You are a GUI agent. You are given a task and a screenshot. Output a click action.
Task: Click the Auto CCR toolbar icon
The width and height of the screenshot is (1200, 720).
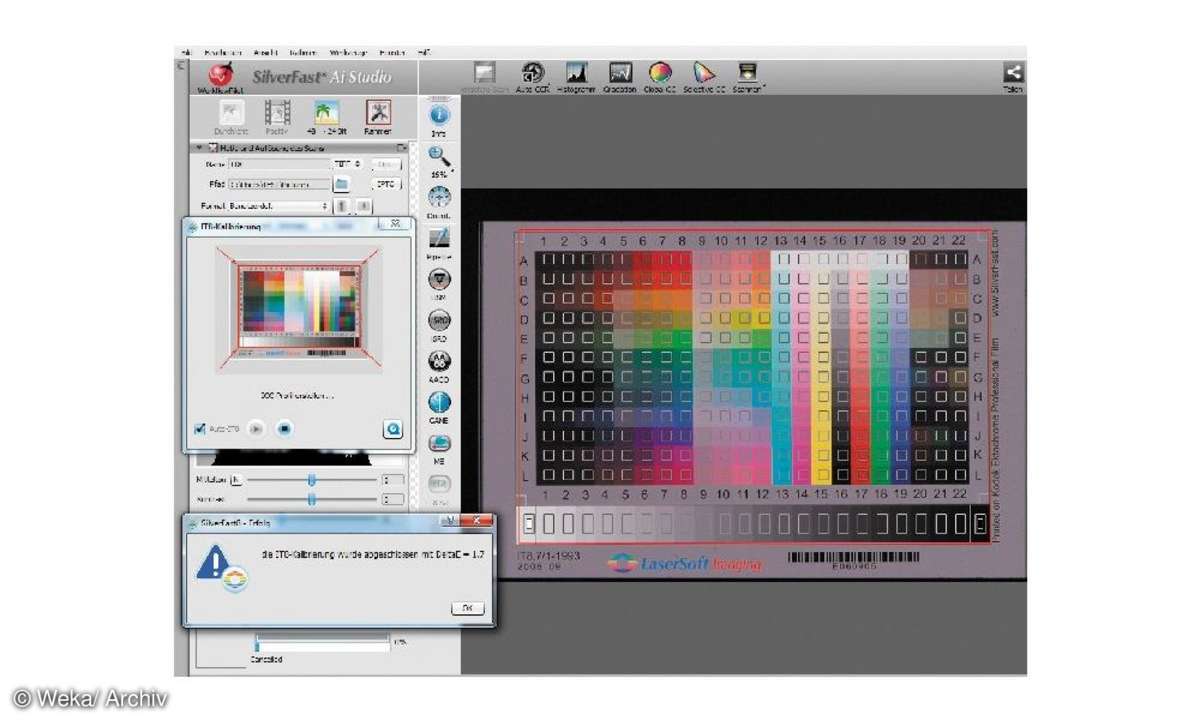point(533,72)
